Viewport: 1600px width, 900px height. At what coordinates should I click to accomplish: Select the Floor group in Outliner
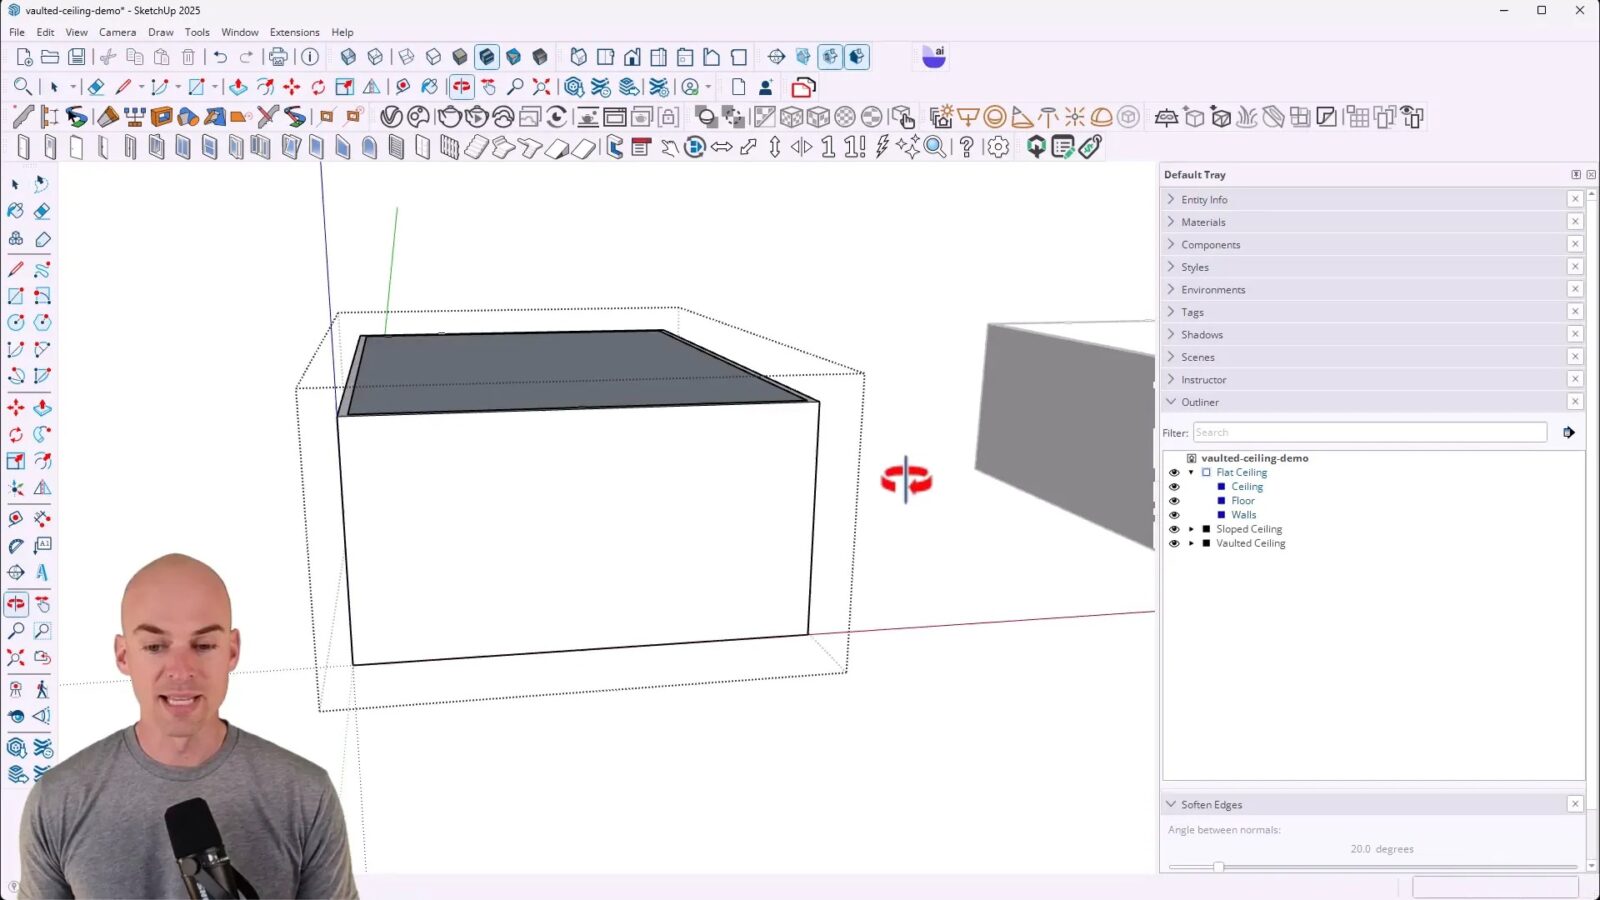tap(1243, 500)
